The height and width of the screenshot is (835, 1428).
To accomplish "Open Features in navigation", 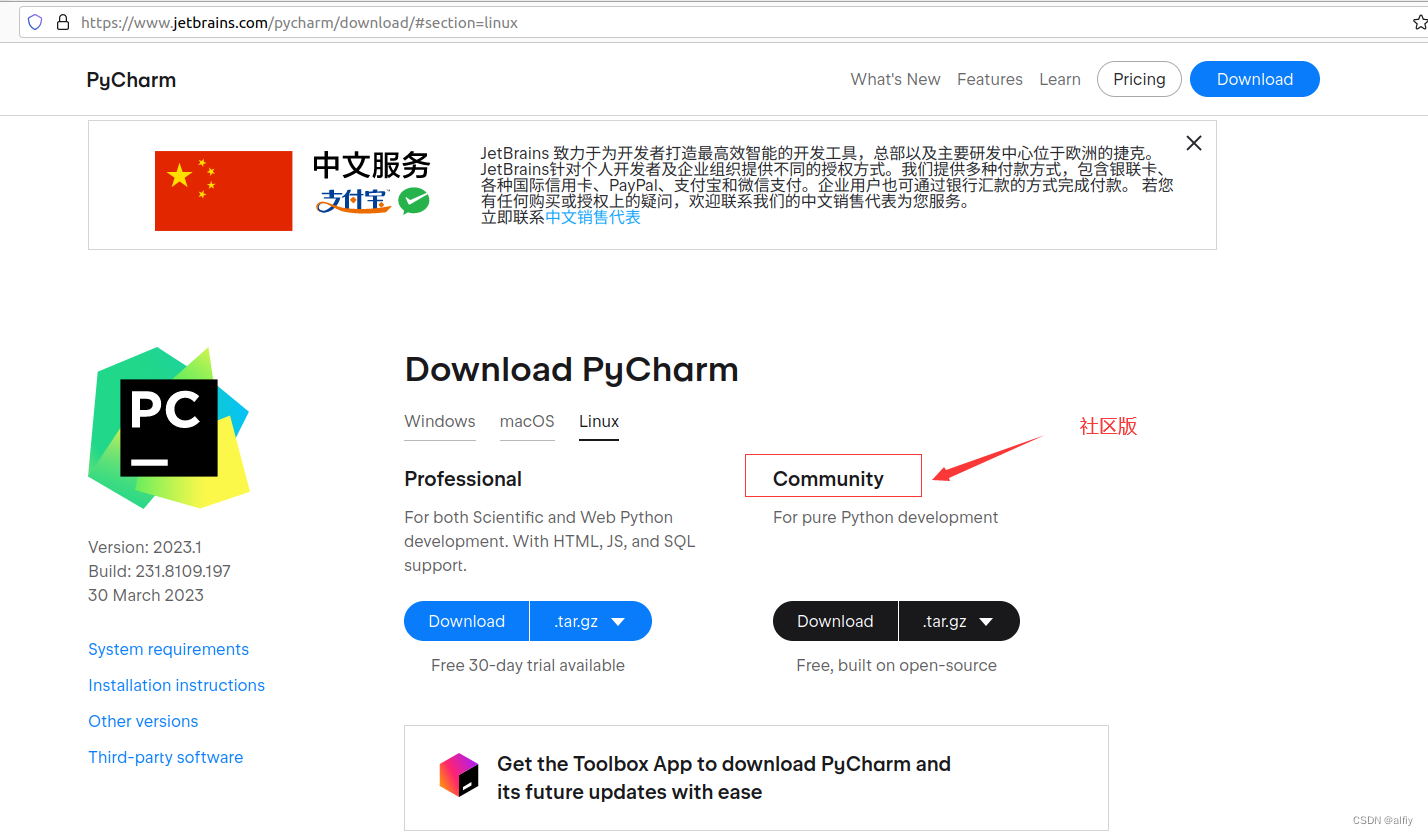I will (990, 79).
